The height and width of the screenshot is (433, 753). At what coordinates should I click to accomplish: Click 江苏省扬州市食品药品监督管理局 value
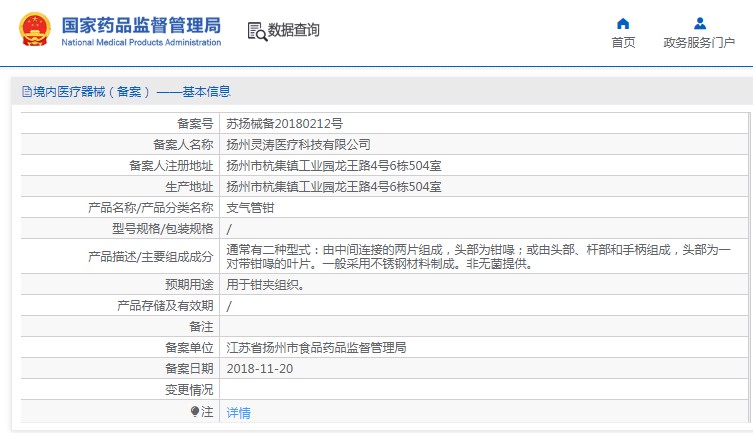click(316, 348)
